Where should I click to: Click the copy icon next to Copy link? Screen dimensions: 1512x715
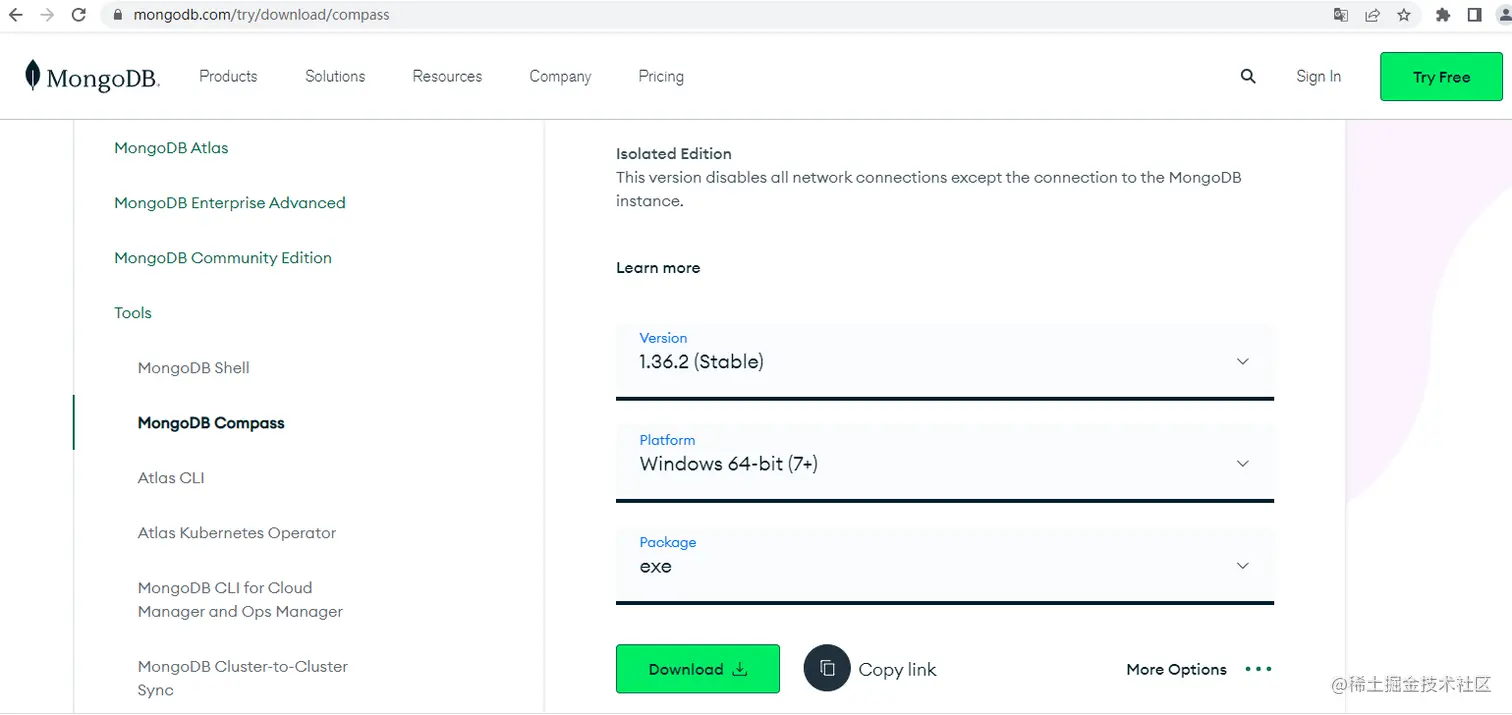(827, 668)
